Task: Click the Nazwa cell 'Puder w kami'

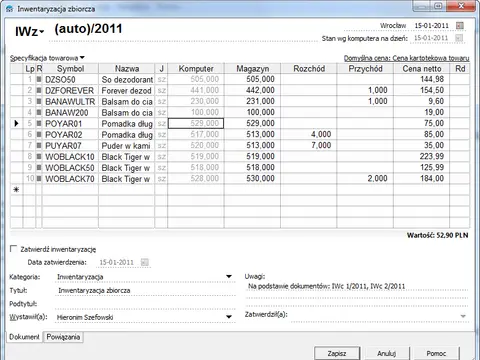Action: click(127, 145)
